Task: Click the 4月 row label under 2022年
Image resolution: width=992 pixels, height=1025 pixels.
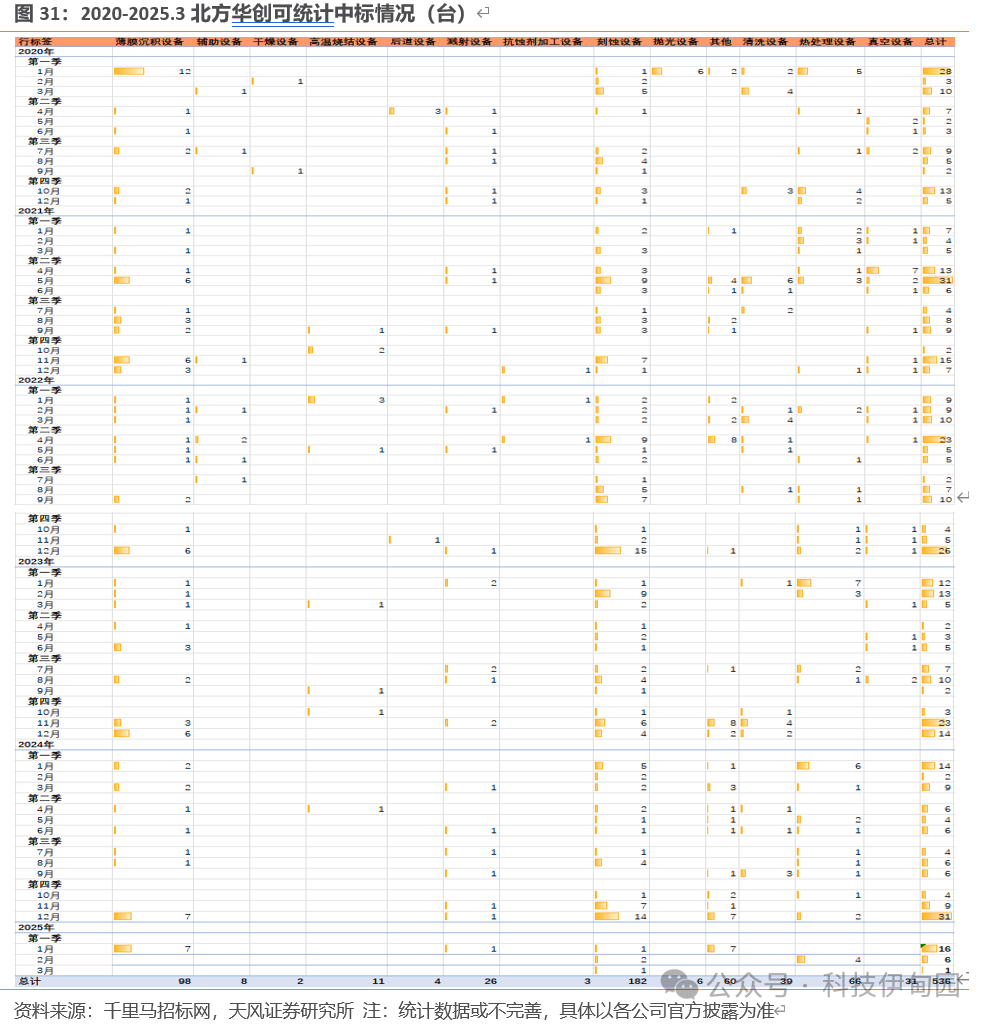Action: coord(45,441)
